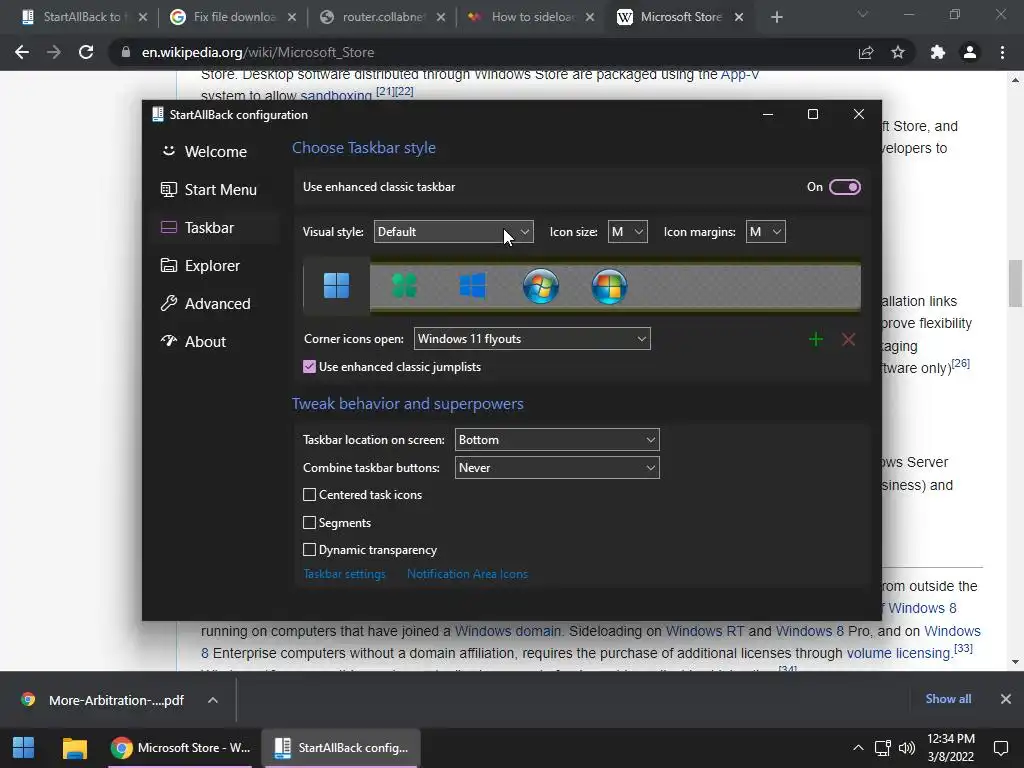Image resolution: width=1024 pixels, height=768 pixels.
Task: Open the Chrome profile avatar icon
Action: click(970, 52)
